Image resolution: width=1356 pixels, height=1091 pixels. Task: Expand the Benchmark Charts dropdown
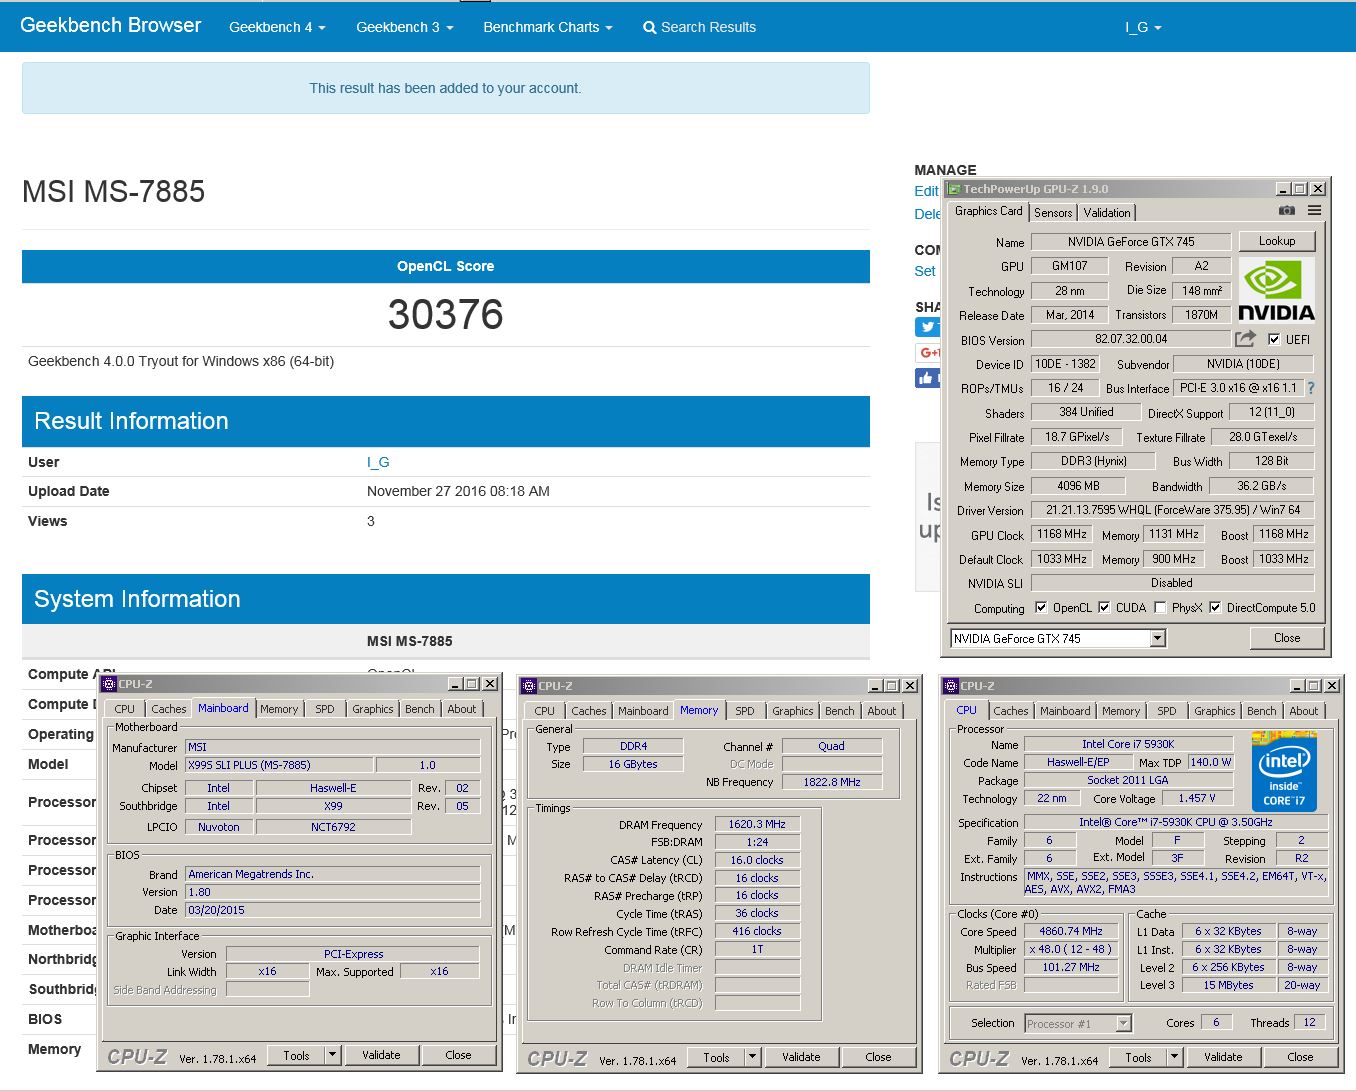(x=547, y=27)
